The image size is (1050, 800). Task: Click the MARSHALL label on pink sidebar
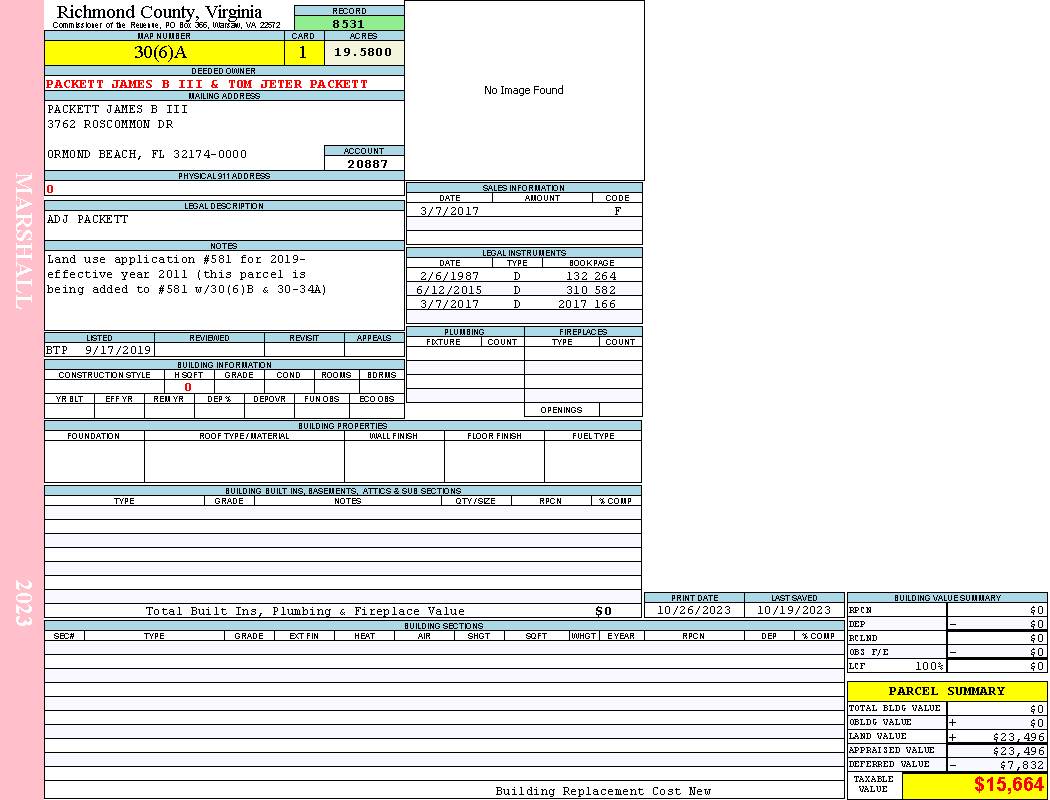click(x=23, y=240)
